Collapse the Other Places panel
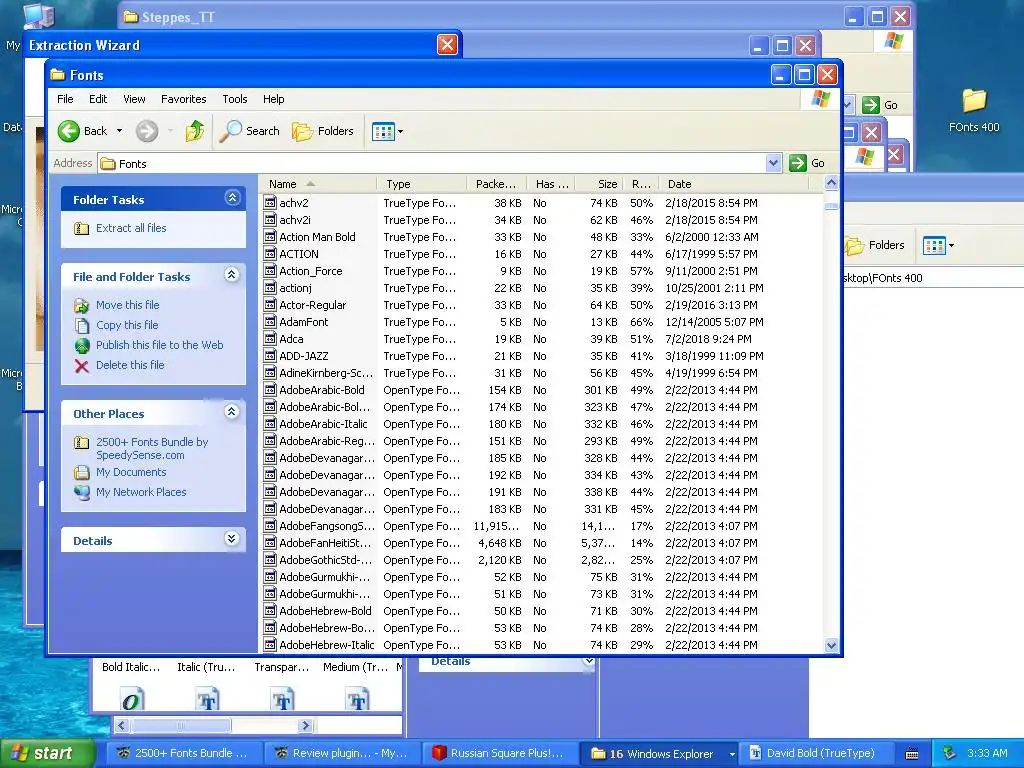This screenshot has width=1024, height=768. tap(232, 411)
